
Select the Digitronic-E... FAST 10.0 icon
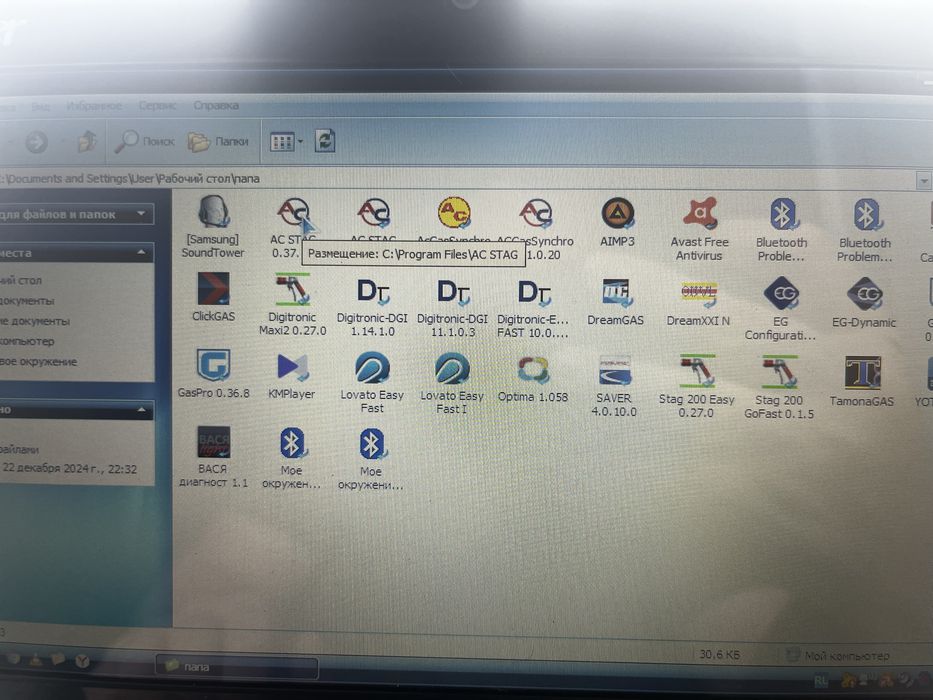click(533, 308)
